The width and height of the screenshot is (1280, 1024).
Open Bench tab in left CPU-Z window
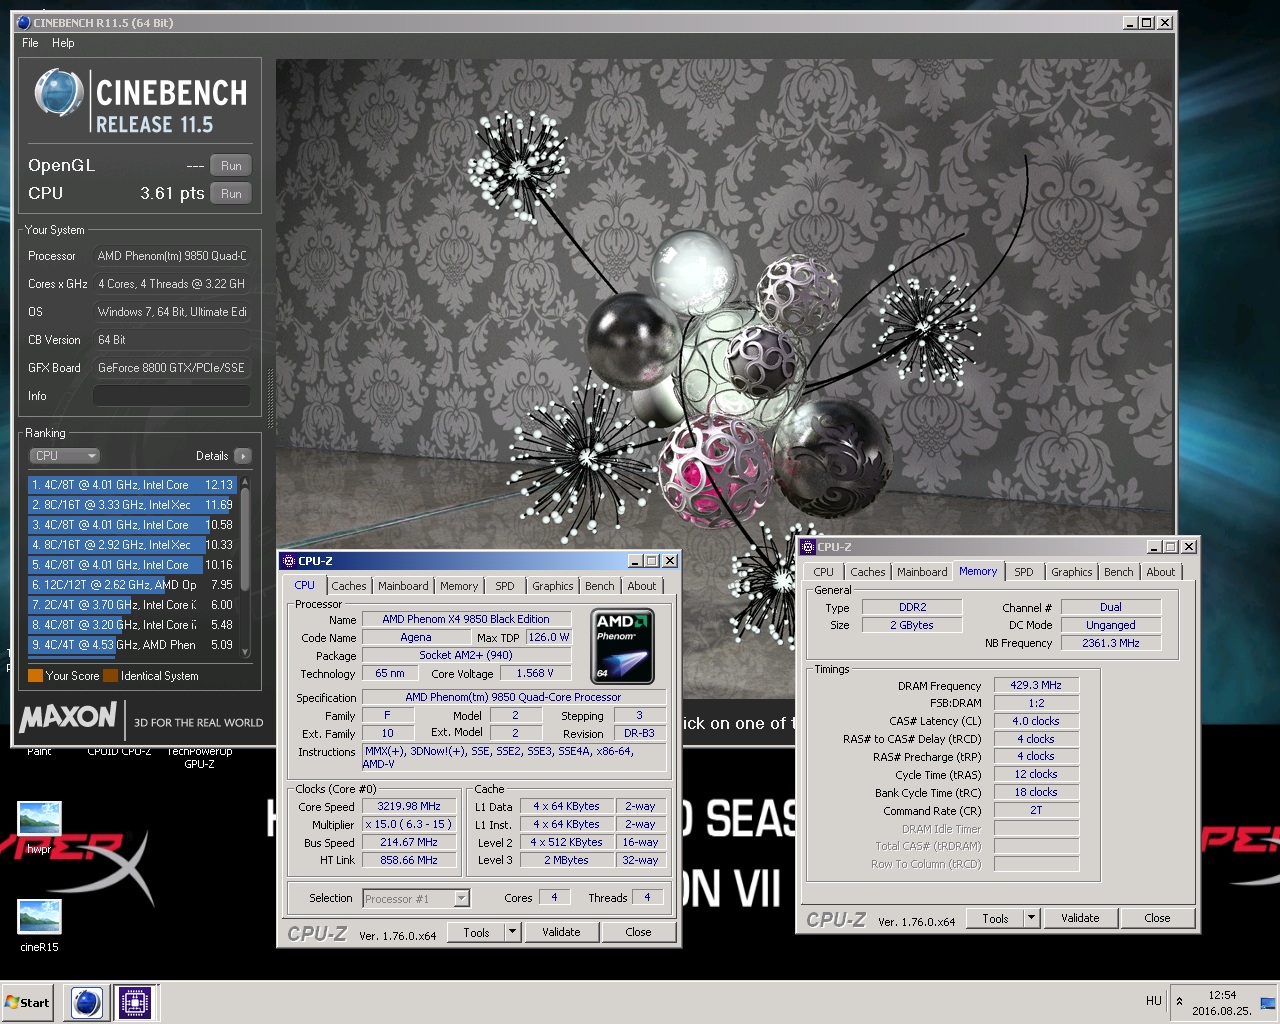(x=600, y=586)
